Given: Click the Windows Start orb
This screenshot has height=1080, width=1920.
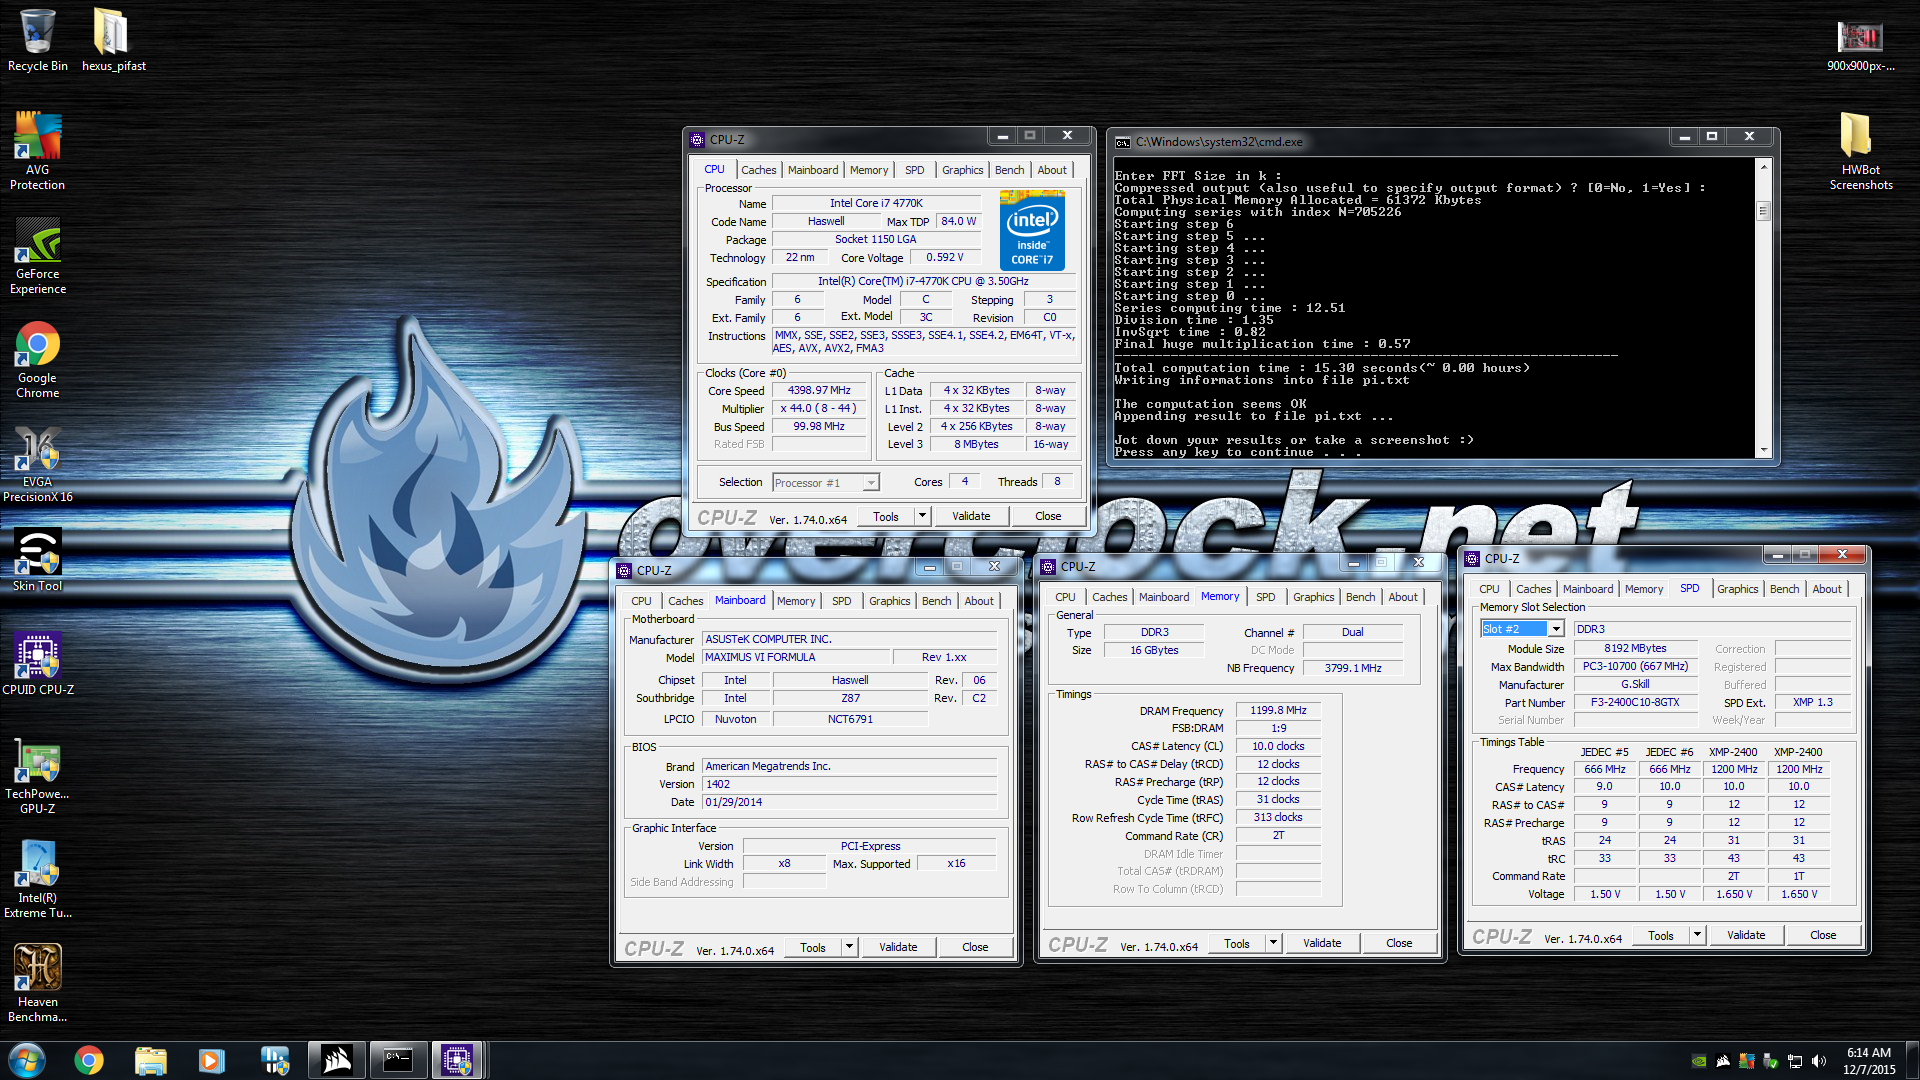Looking at the screenshot, I should coord(27,1060).
